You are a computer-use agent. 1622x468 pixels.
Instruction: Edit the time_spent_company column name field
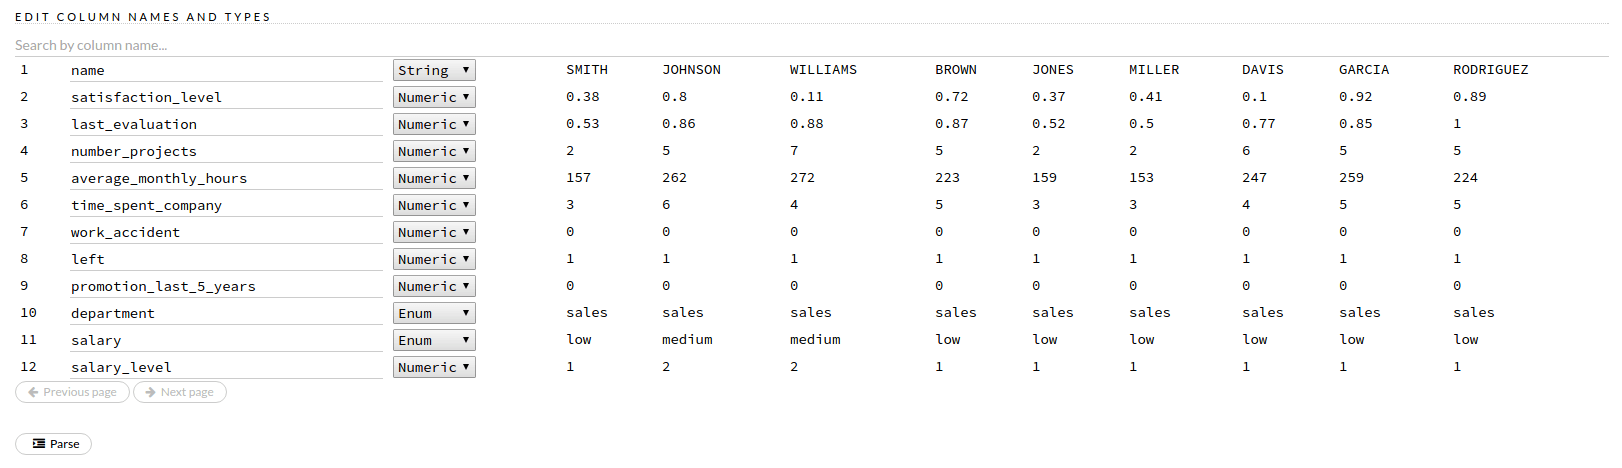[226, 205]
